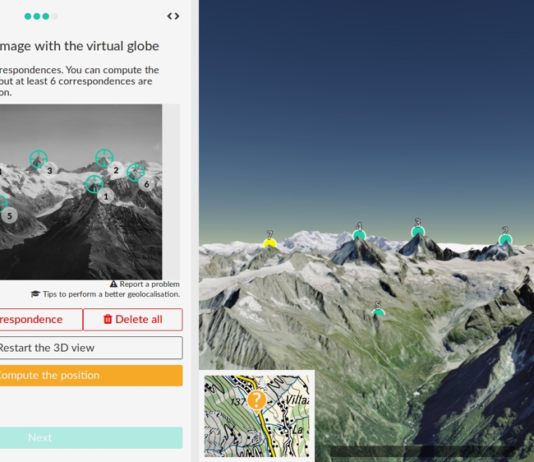Click the code brackets icon at top
The width and height of the screenshot is (534, 462).
click(x=173, y=16)
